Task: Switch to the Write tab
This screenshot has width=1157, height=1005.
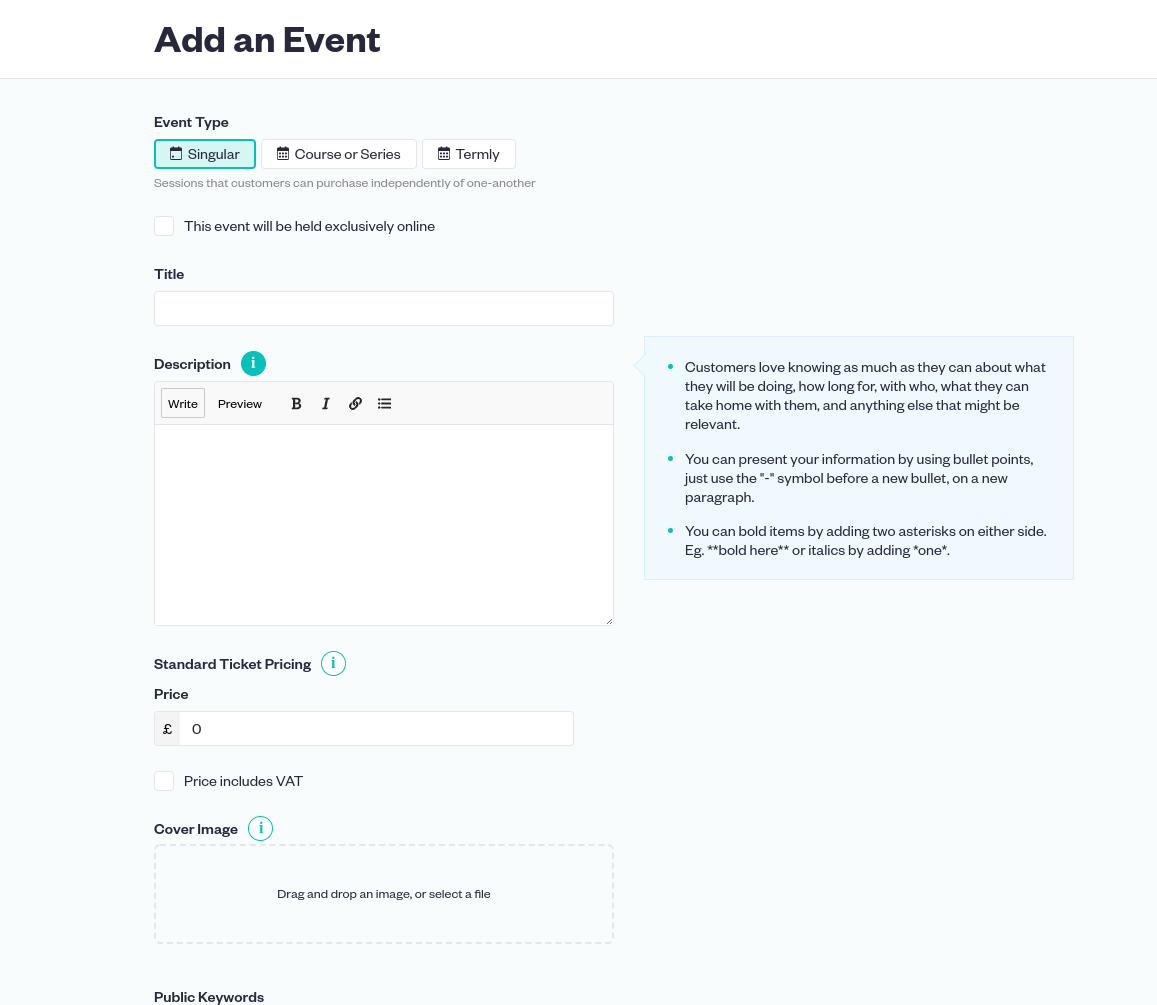Action: 182,403
